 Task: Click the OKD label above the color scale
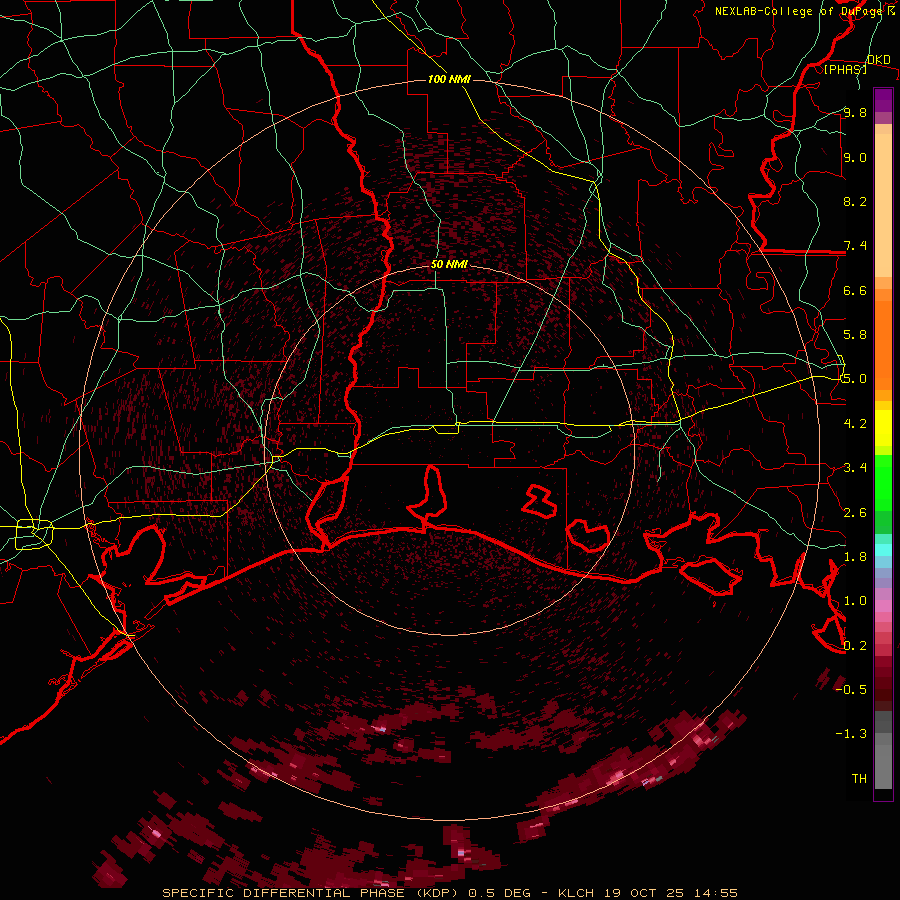879,60
